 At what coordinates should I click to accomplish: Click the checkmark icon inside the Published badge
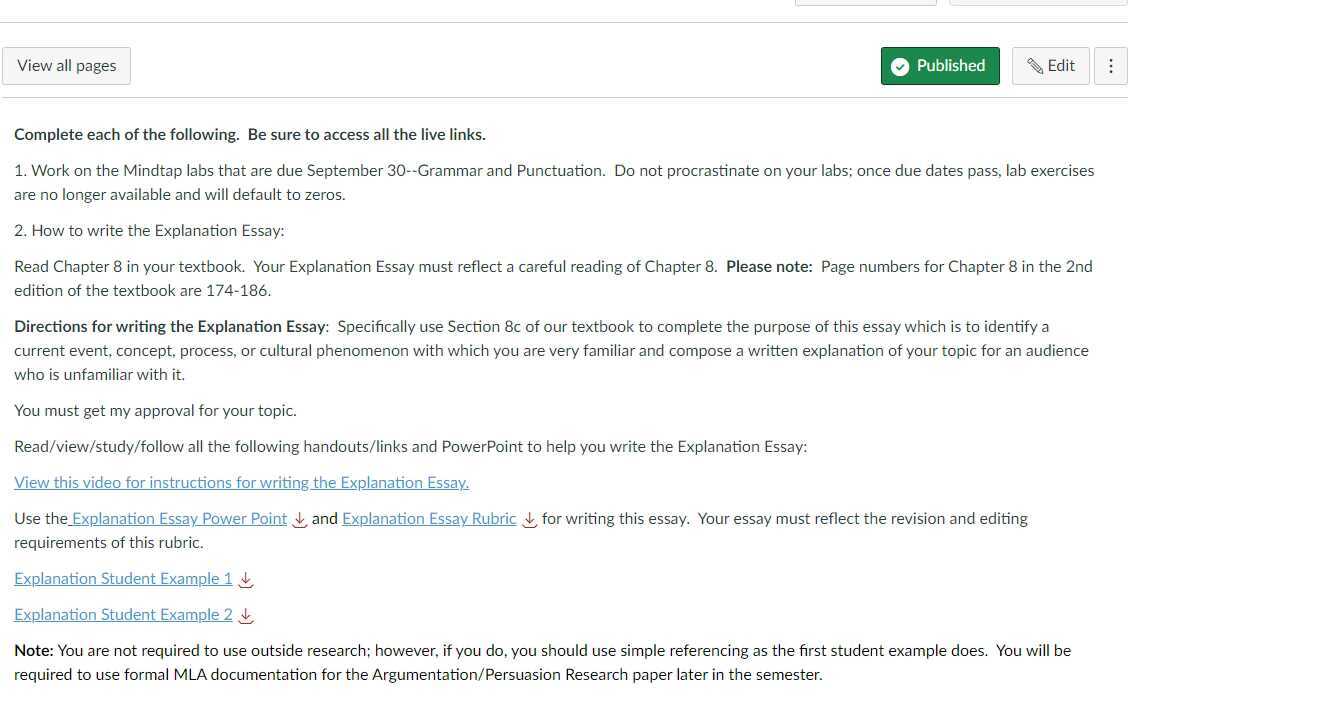(x=900, y=65)
